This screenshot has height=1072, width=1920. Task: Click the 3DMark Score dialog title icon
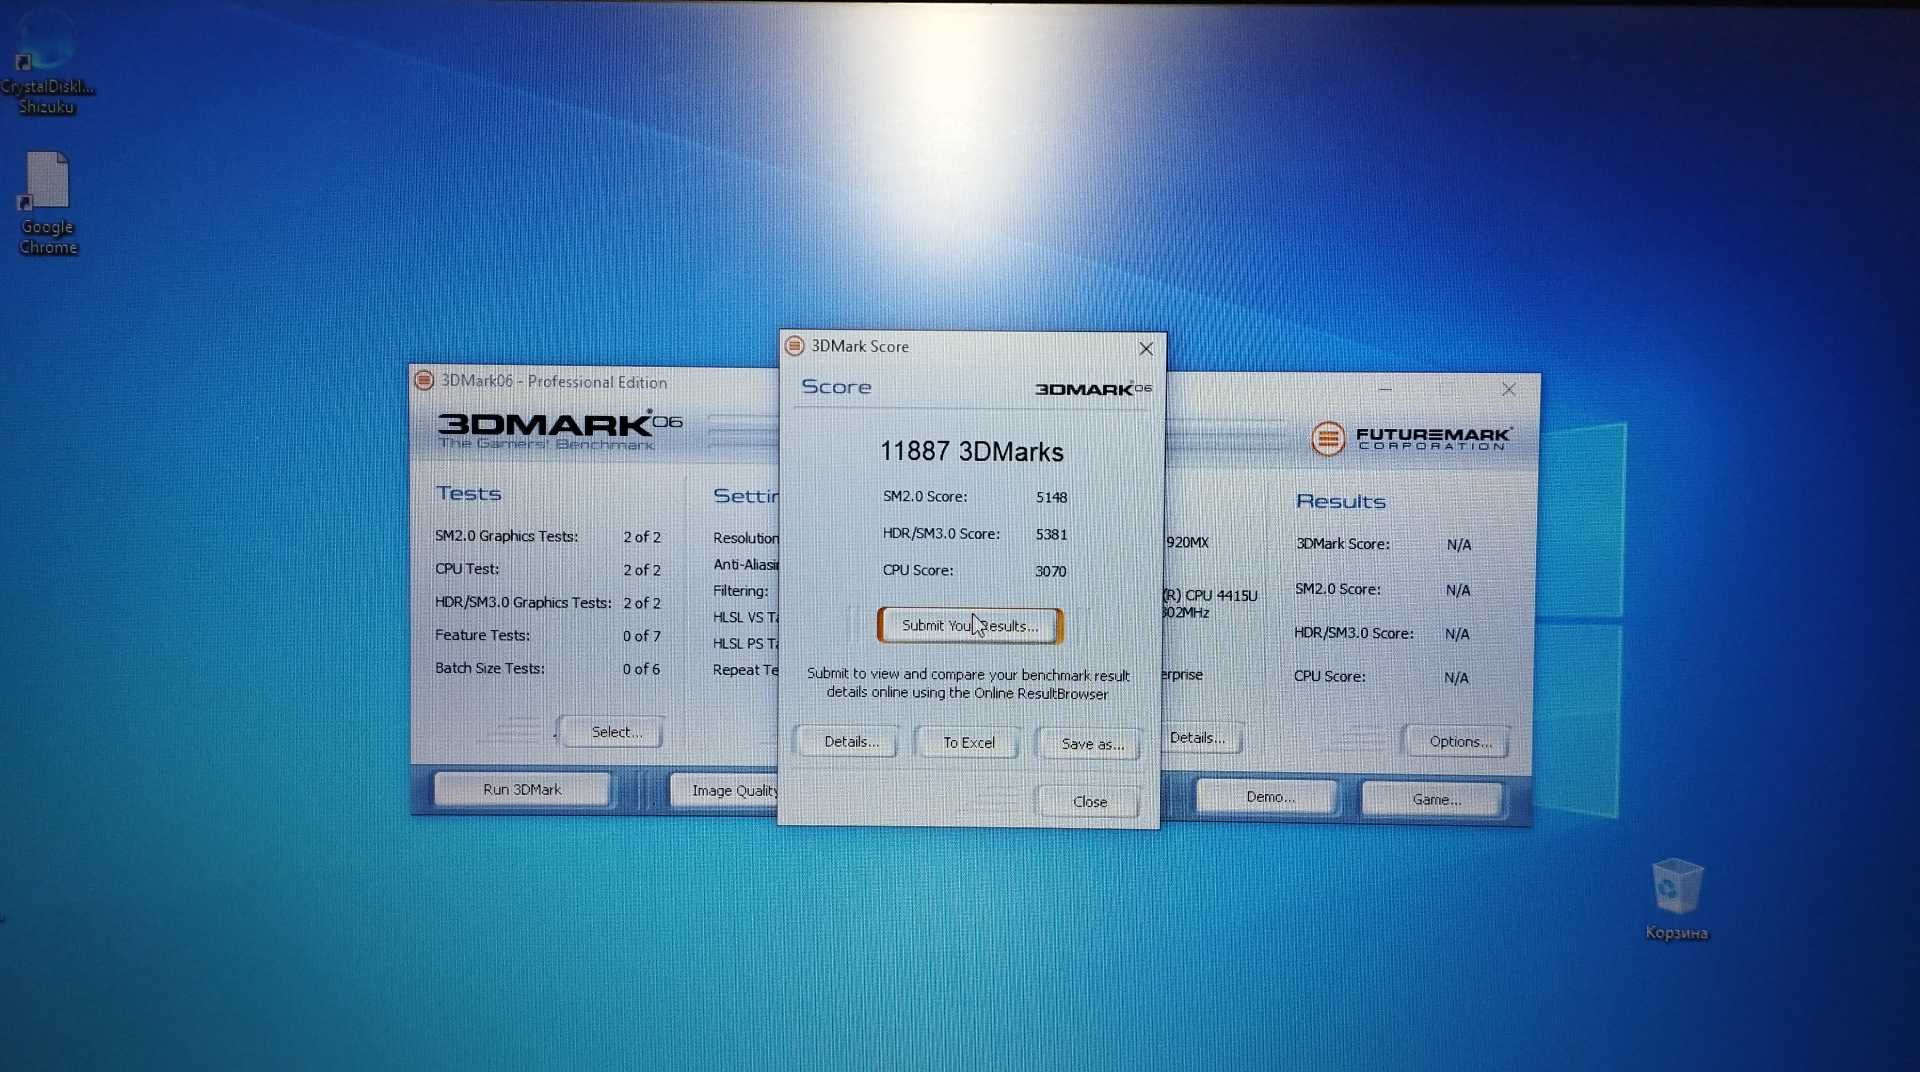795,346
